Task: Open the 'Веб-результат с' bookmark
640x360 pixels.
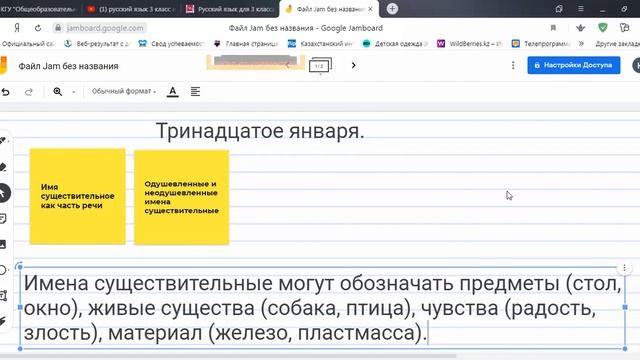Action: 96,44
